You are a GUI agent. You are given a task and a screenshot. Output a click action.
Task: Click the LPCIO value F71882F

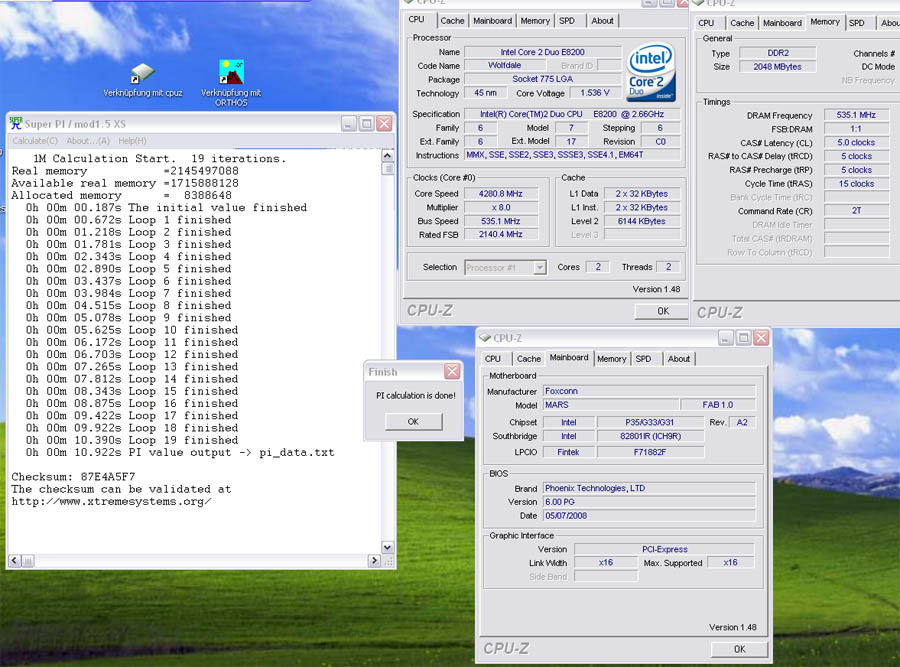click(x=650, y=452)
